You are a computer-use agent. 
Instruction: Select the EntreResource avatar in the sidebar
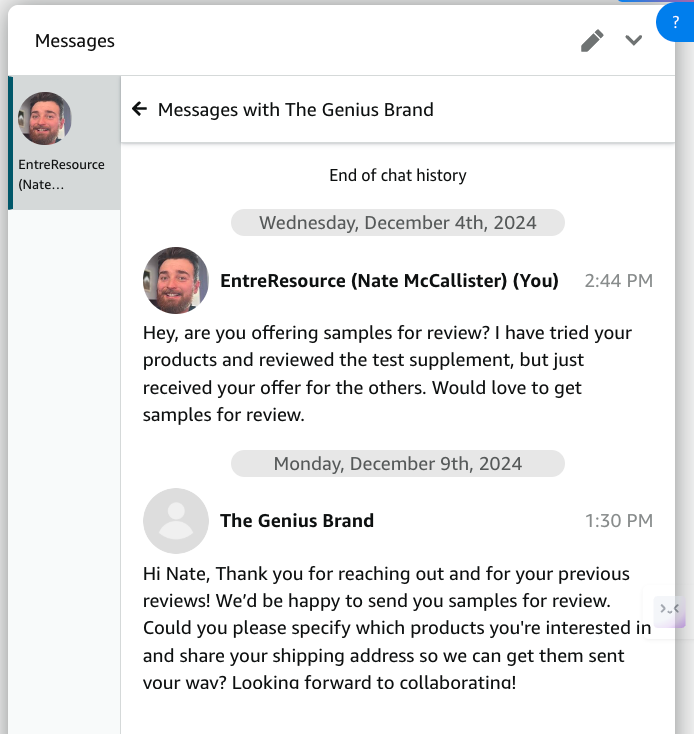45,119
